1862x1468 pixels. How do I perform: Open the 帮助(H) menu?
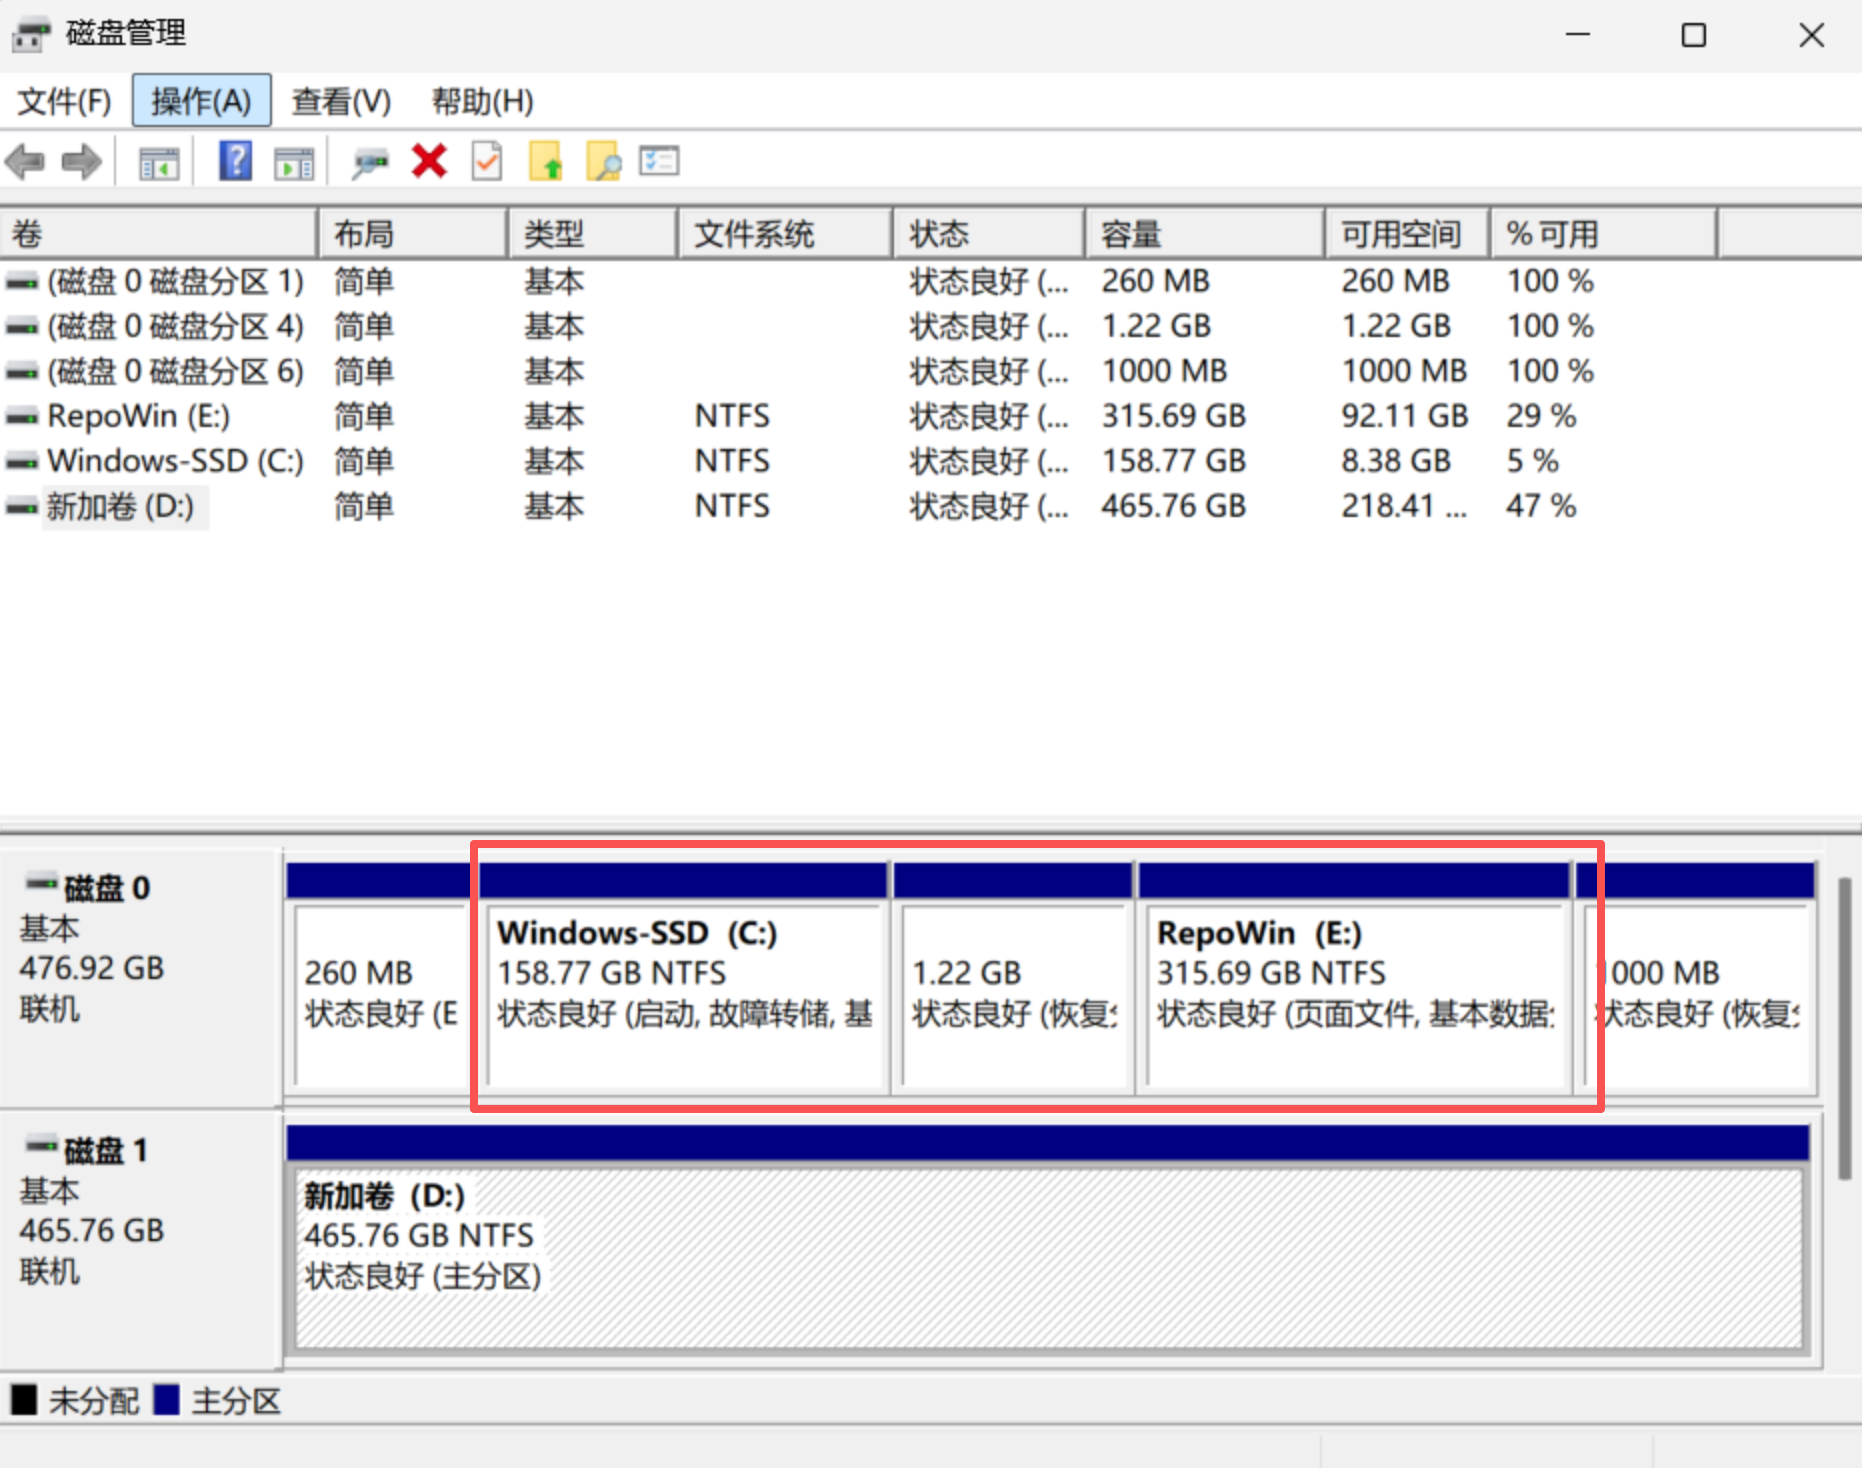[x=482, y=101]
